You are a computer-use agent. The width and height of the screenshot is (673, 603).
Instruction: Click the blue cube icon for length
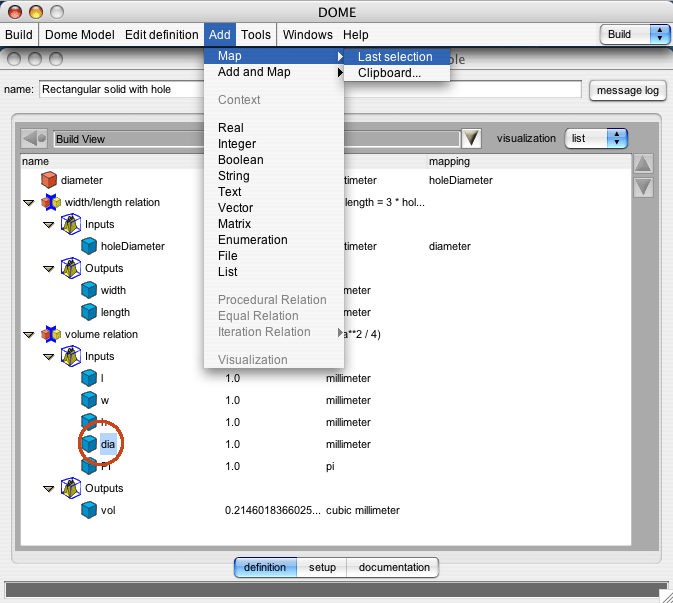[89, 312]
